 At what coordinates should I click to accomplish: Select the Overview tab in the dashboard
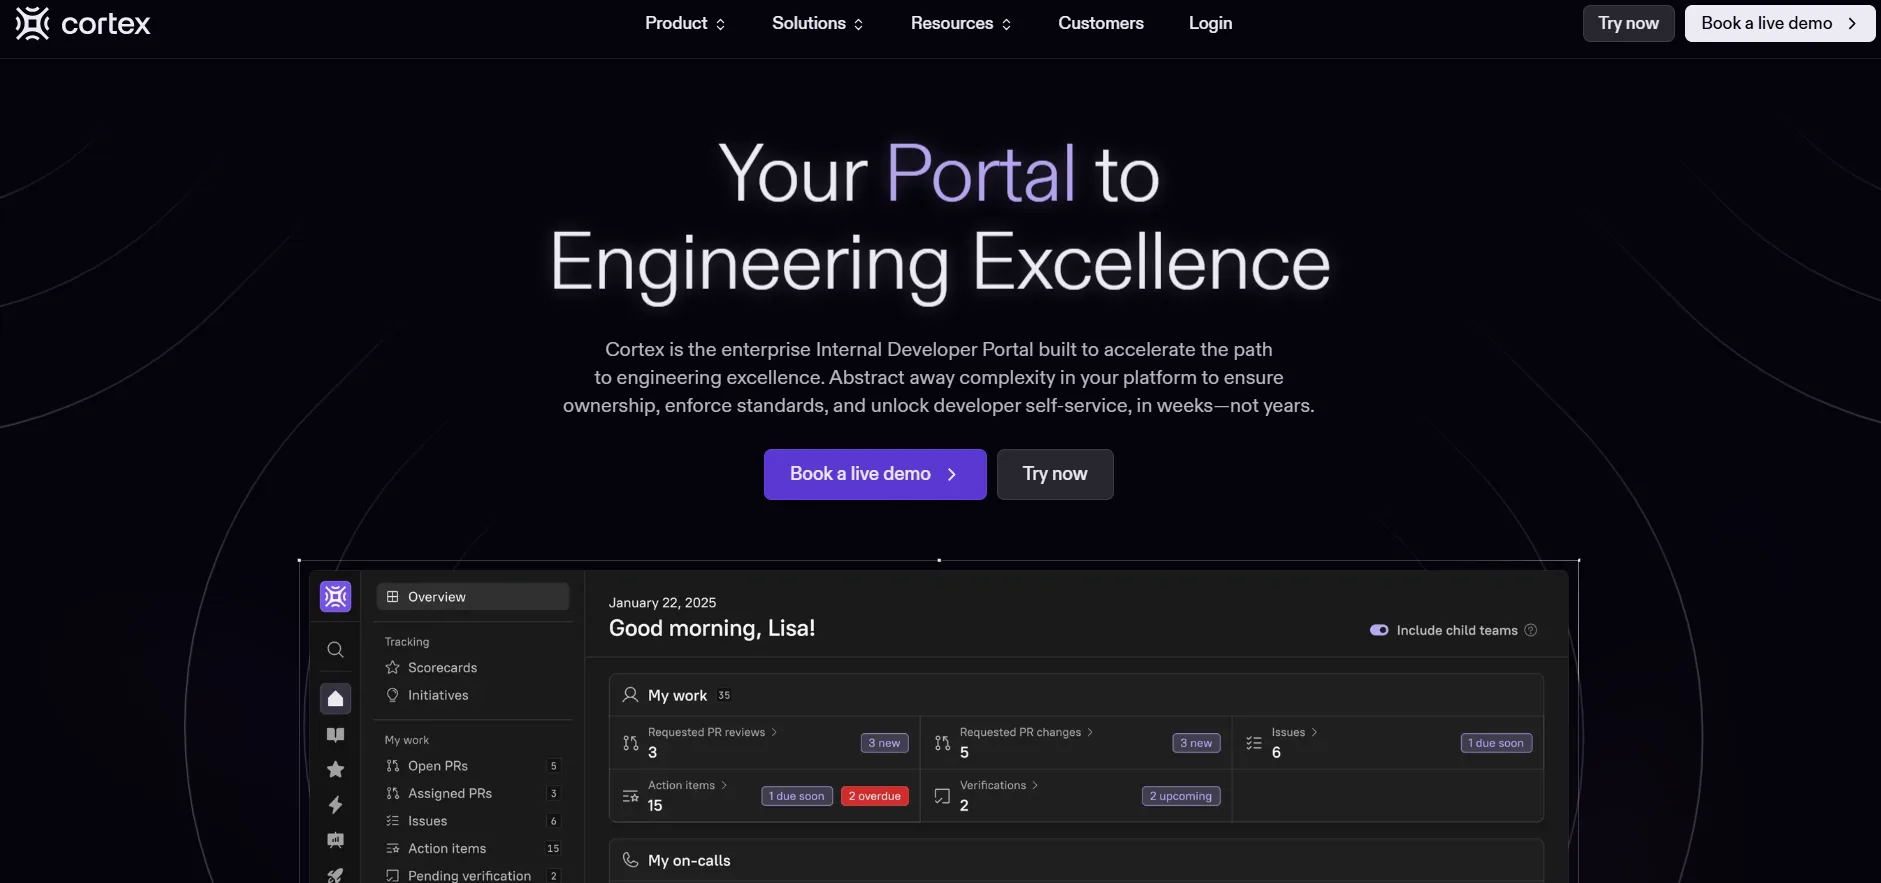point(472,597)
